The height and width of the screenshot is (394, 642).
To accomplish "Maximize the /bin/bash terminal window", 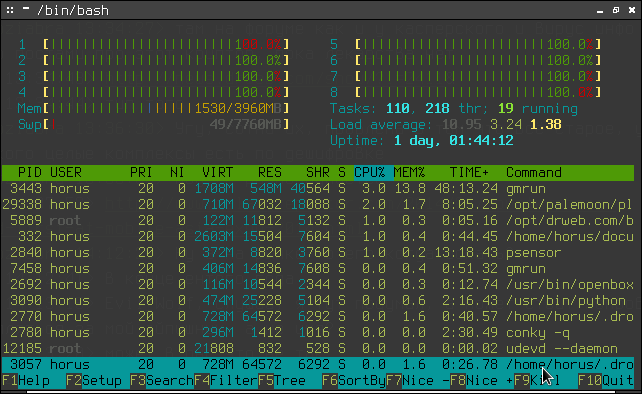I will 616,10.
